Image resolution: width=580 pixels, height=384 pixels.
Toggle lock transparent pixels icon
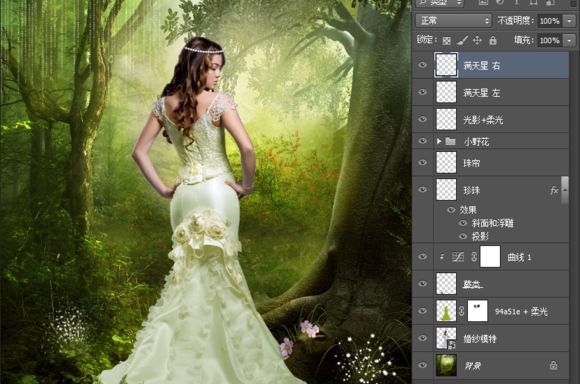tap(446, 40)
